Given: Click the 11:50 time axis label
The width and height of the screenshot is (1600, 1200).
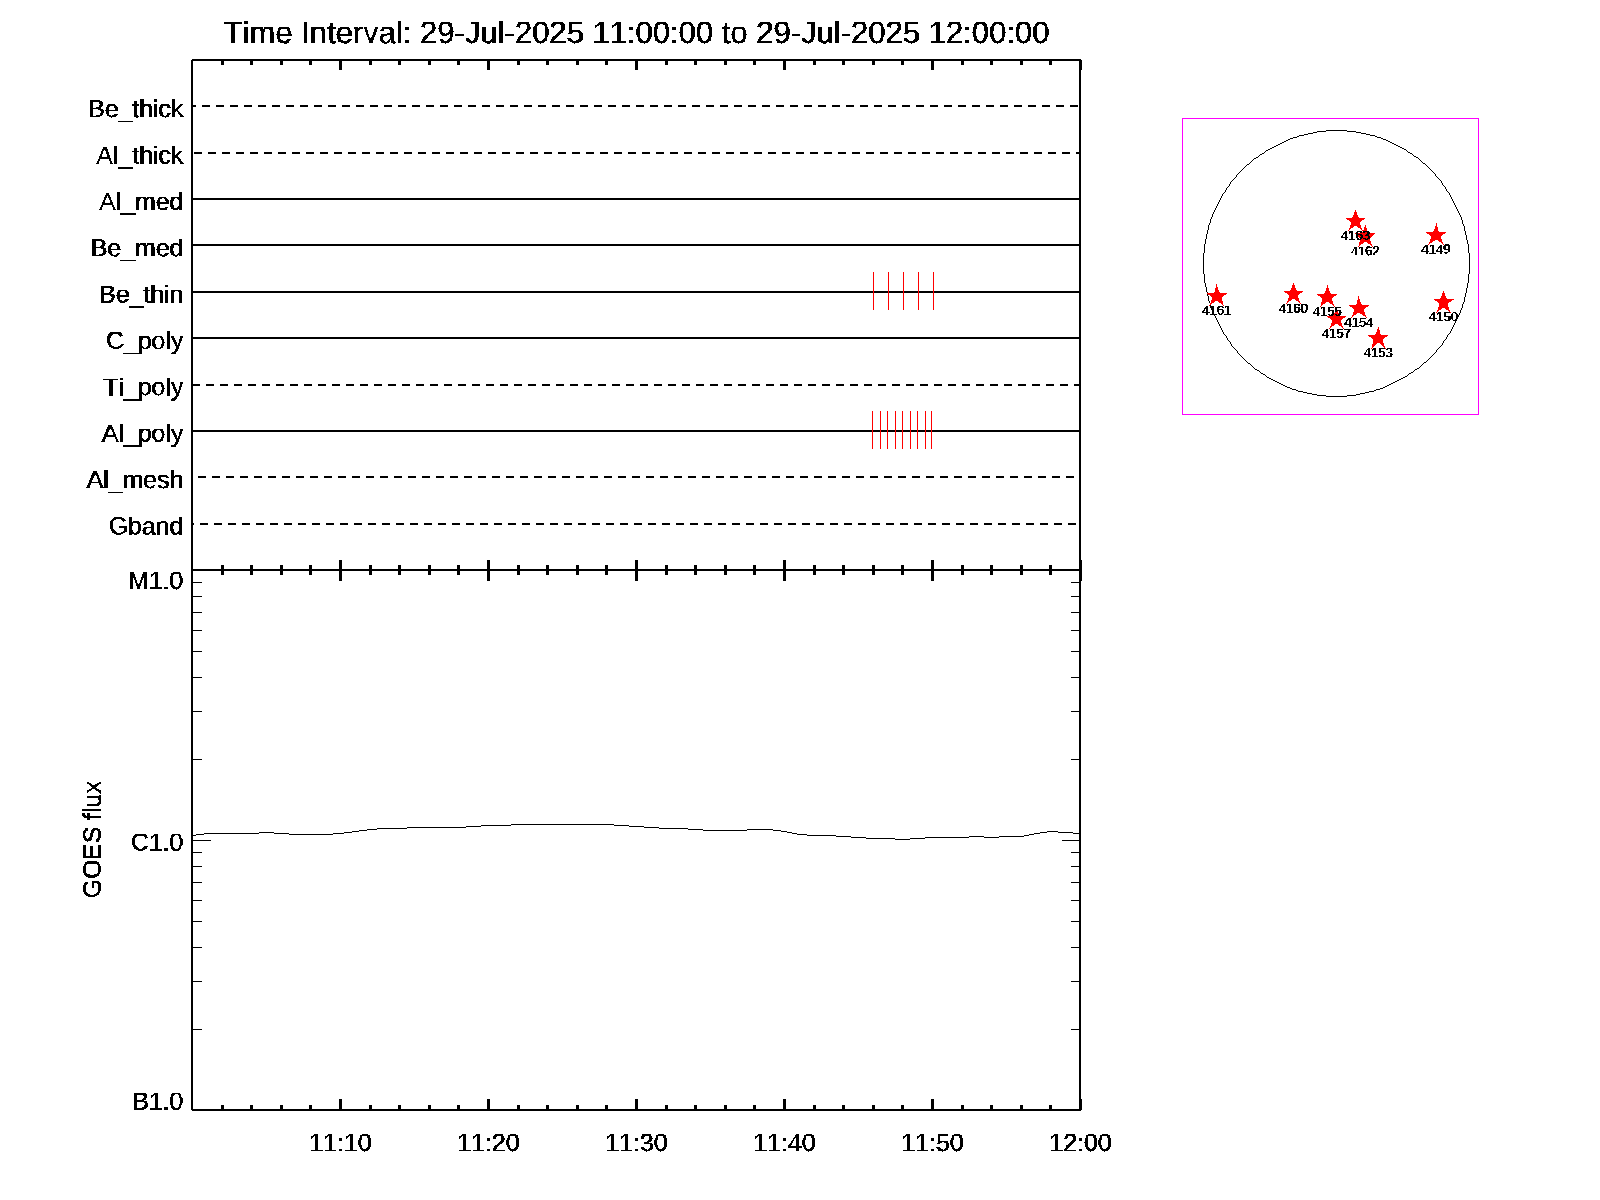Looking at the screenshot, I should 932,1143.
